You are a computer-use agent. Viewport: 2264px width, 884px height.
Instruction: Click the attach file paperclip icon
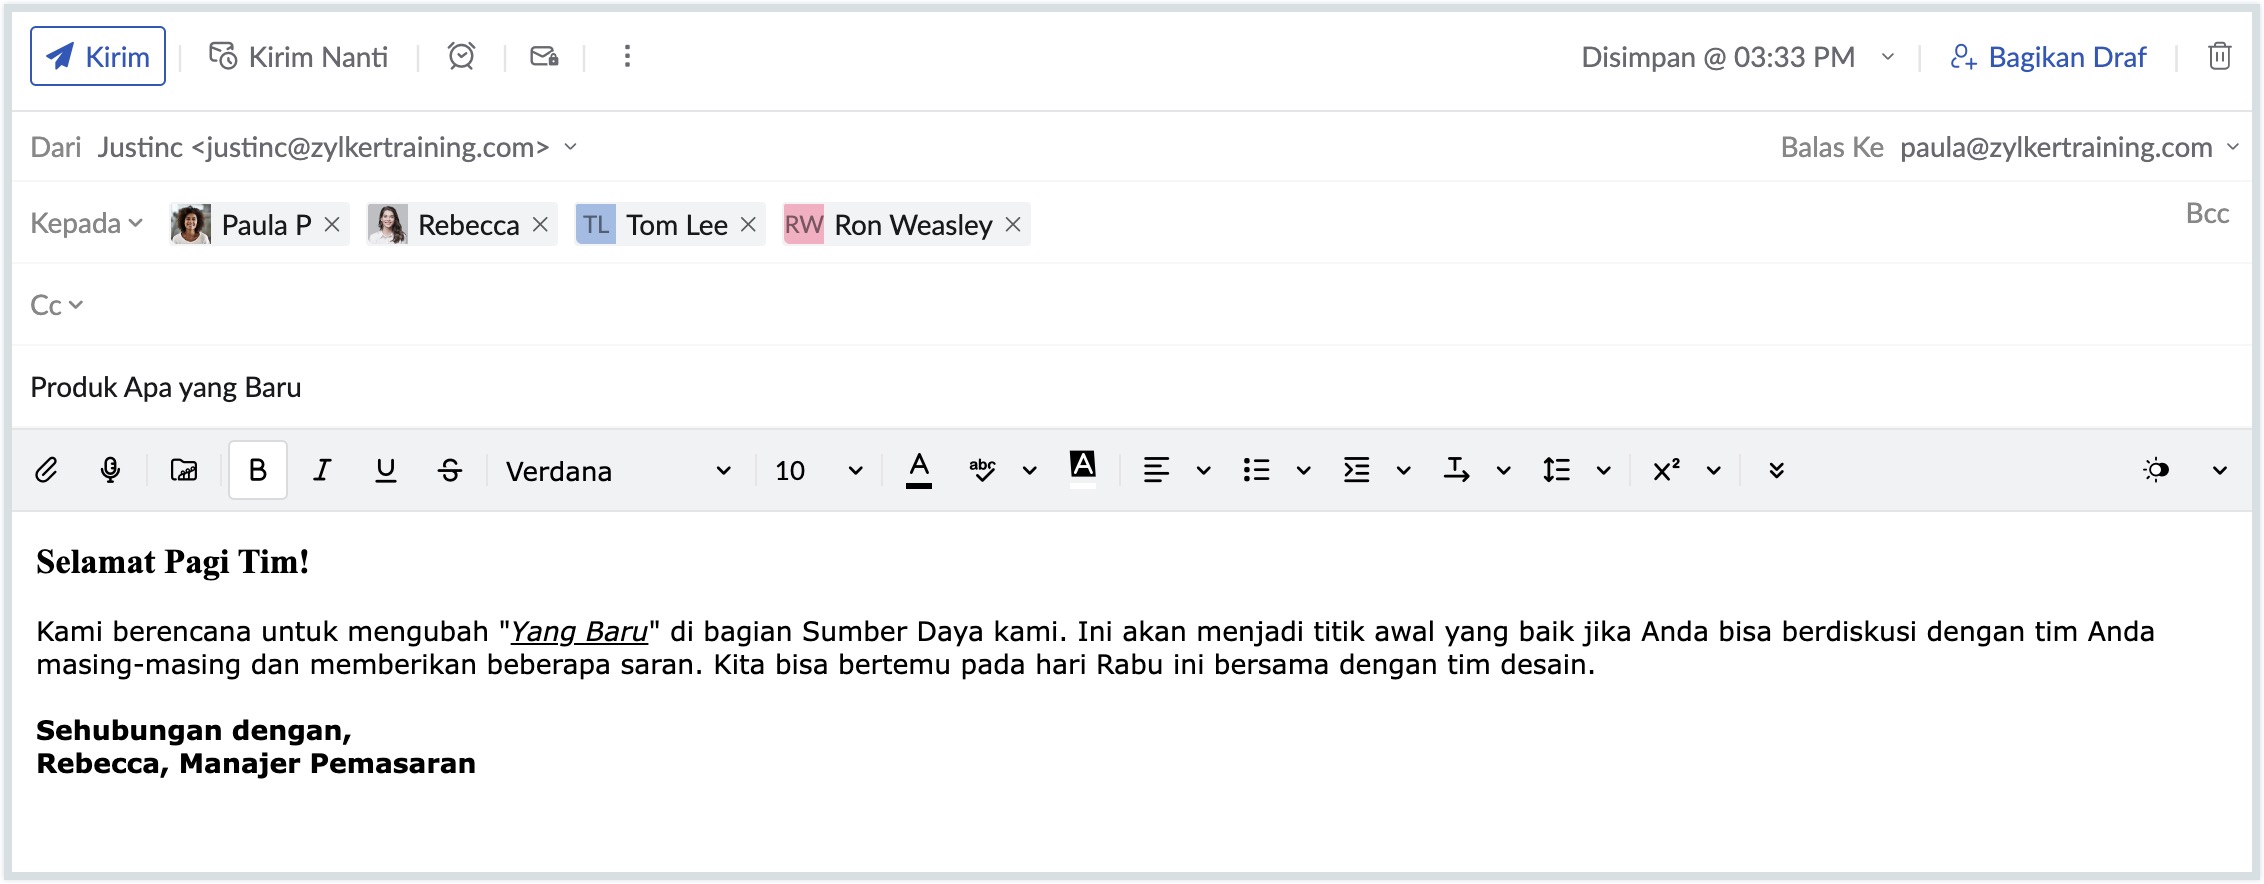click(x=46, y=470)
